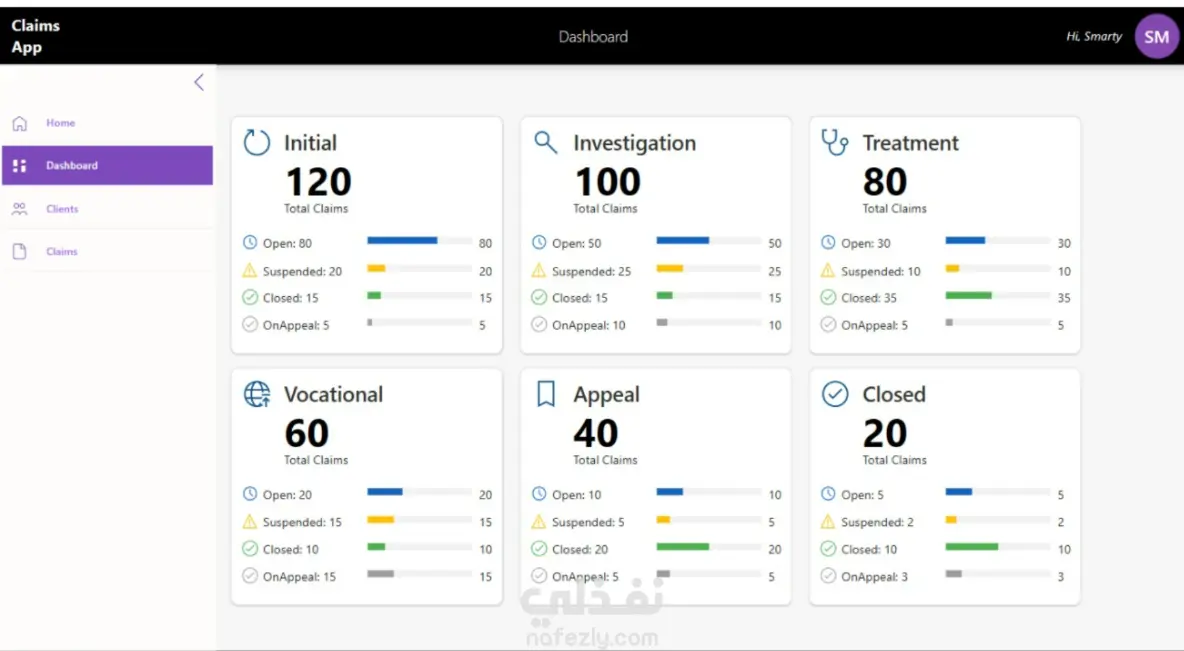Click the Closed card checkmark icon
The image size is (1184, 651).
point(834,393)
